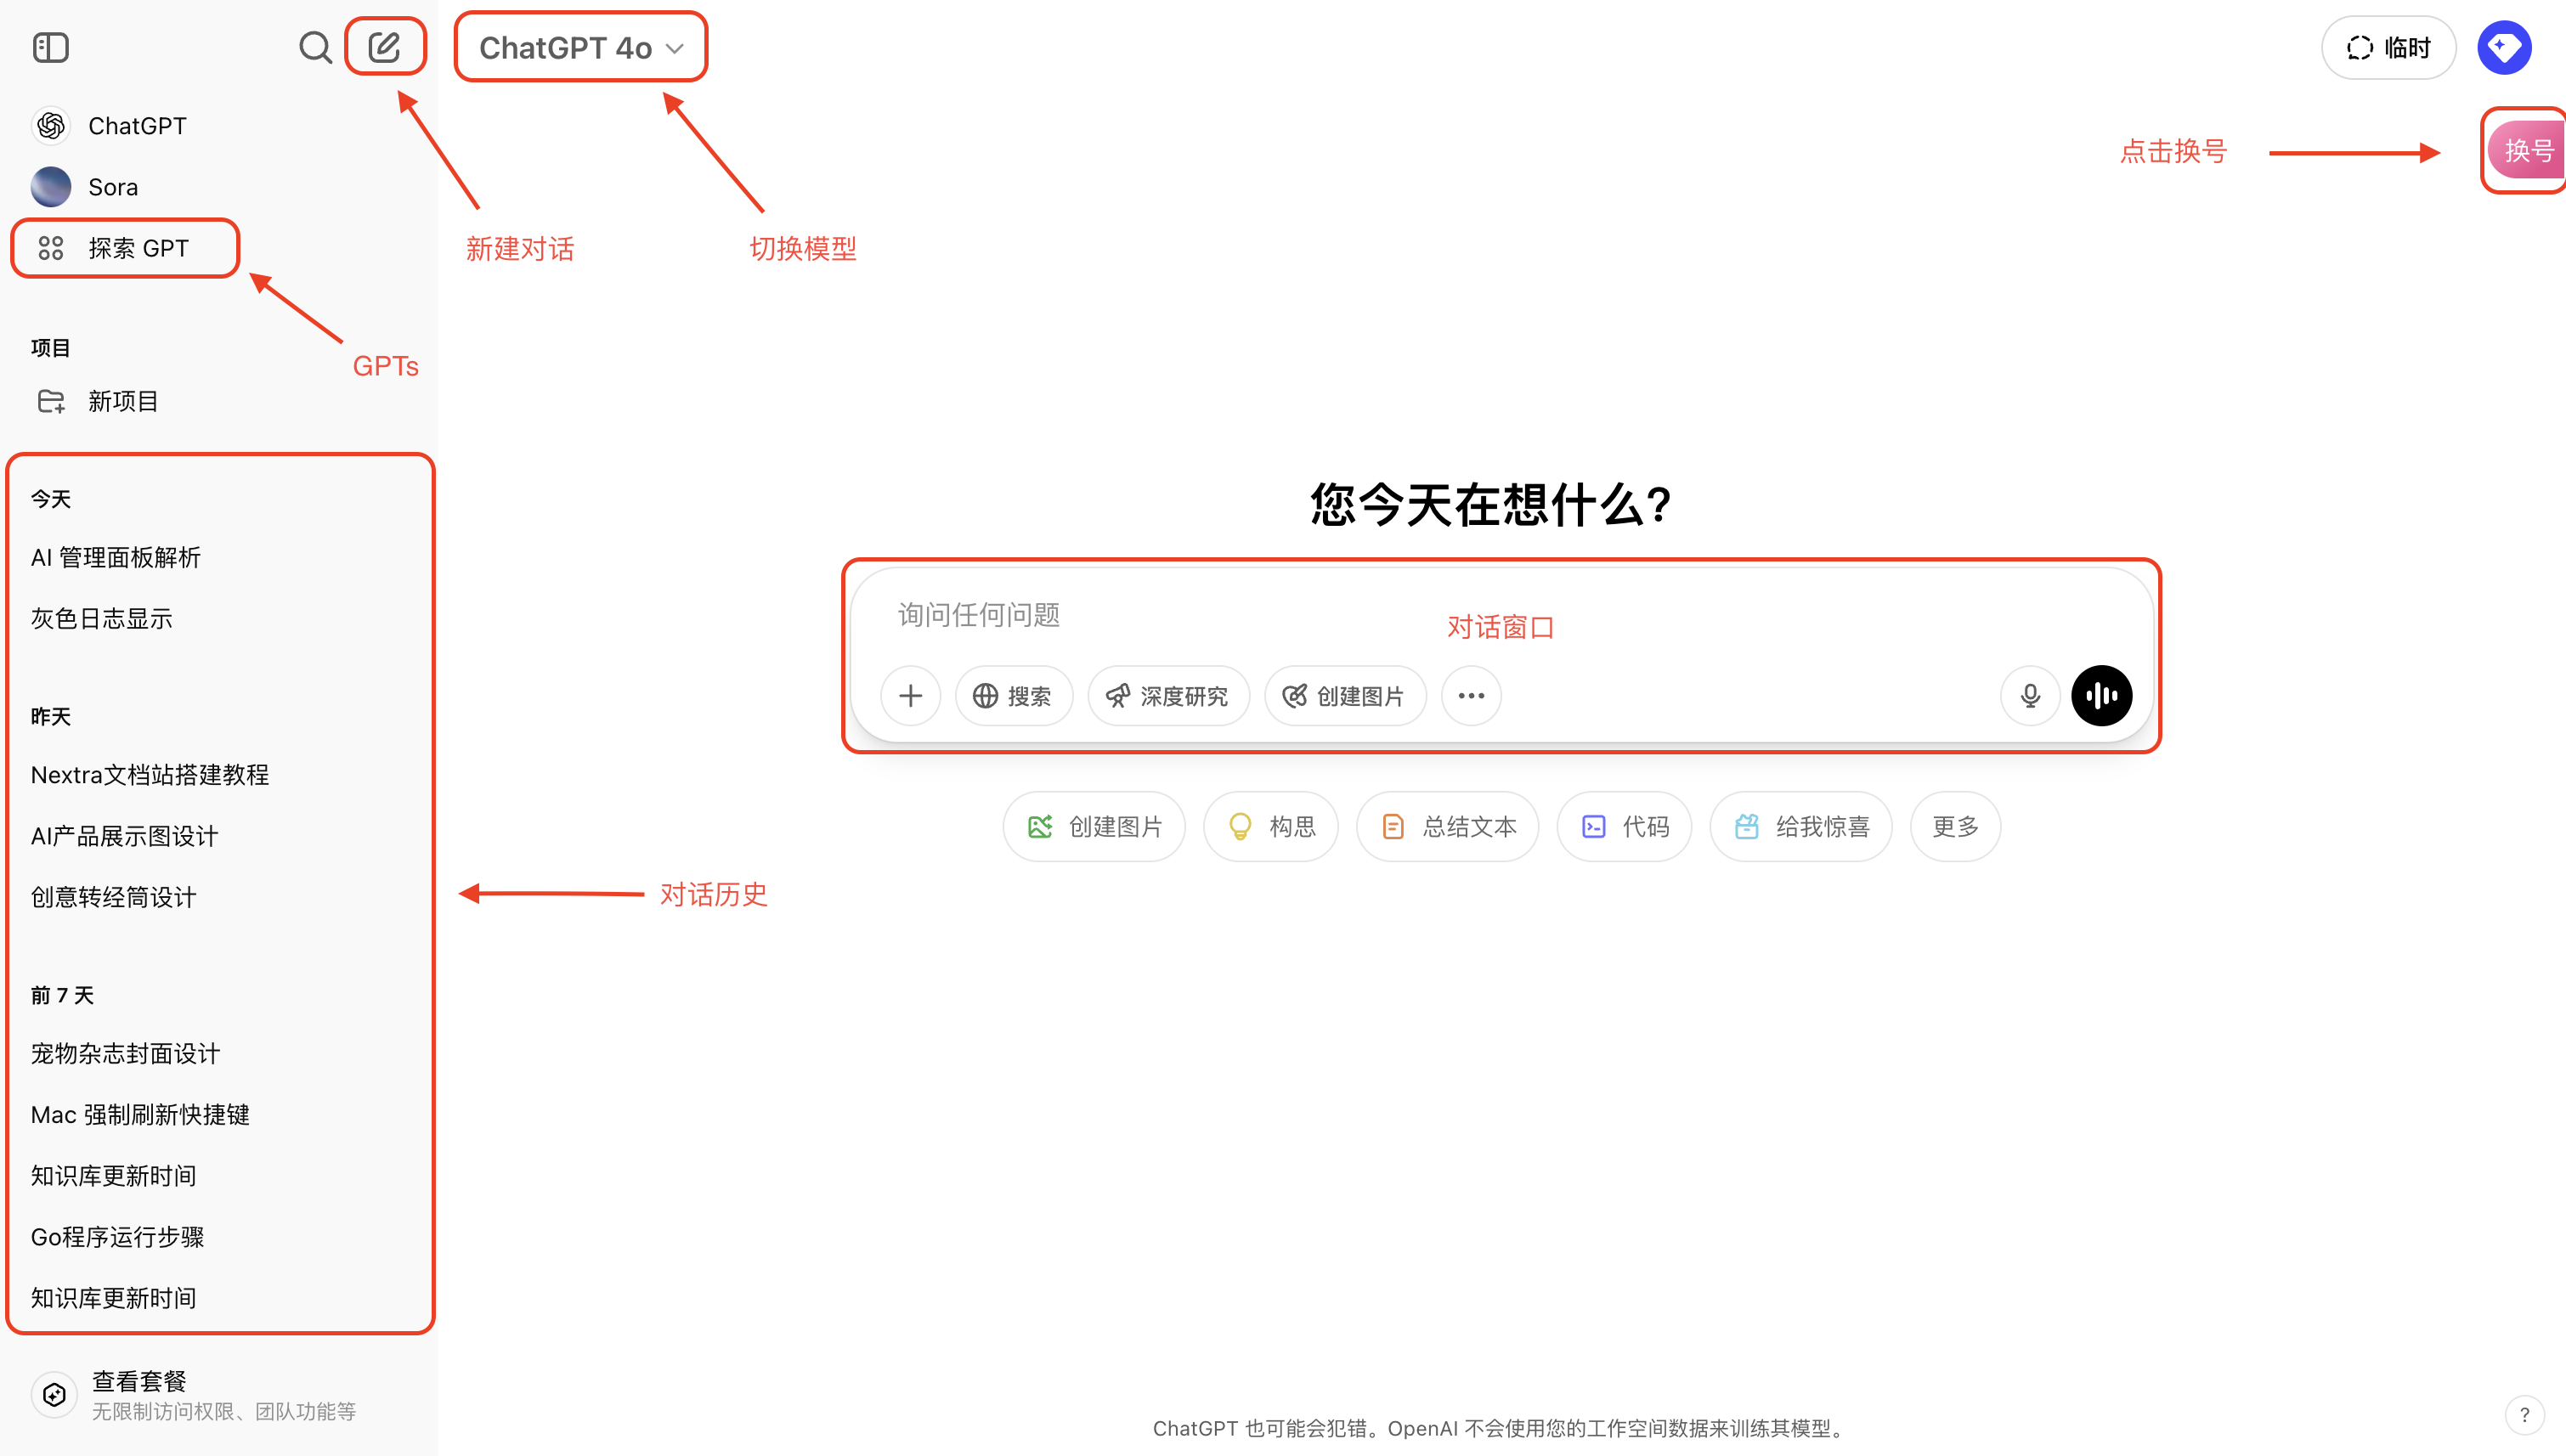Image resolution: width=2566 pixels, height=1456 pixels.
Task: Choose the 代码 code suggestion chip
Action: pyautogui.click(x=1624, y=826)
